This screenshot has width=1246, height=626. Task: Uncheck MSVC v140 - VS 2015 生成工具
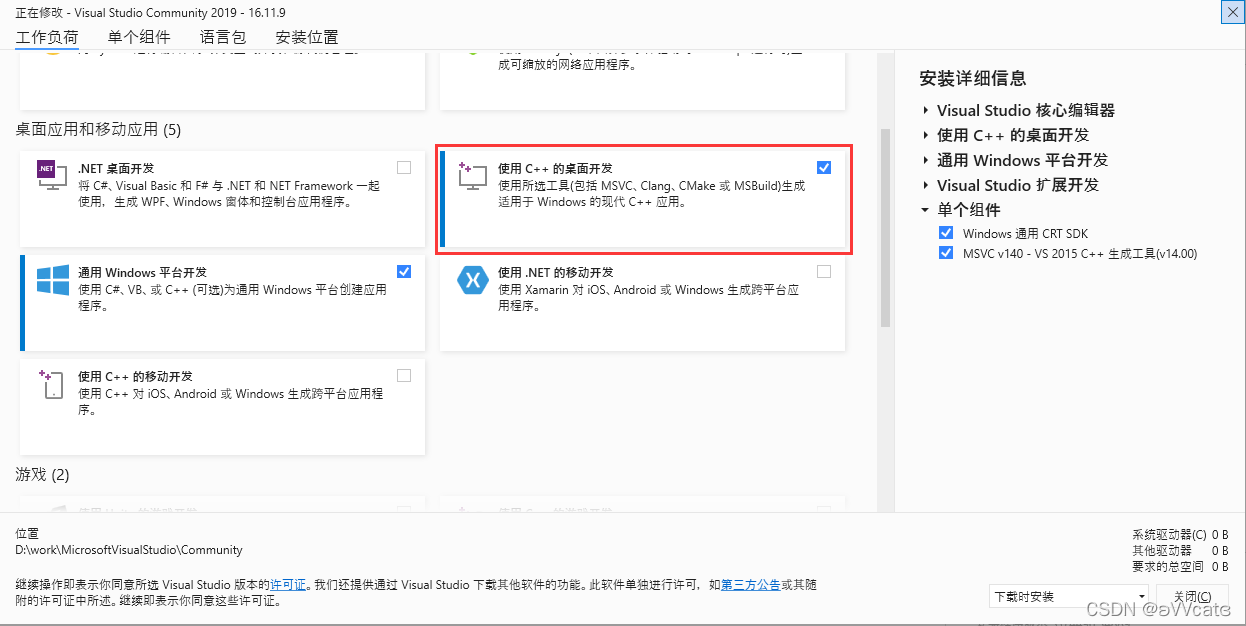[946, 253]
